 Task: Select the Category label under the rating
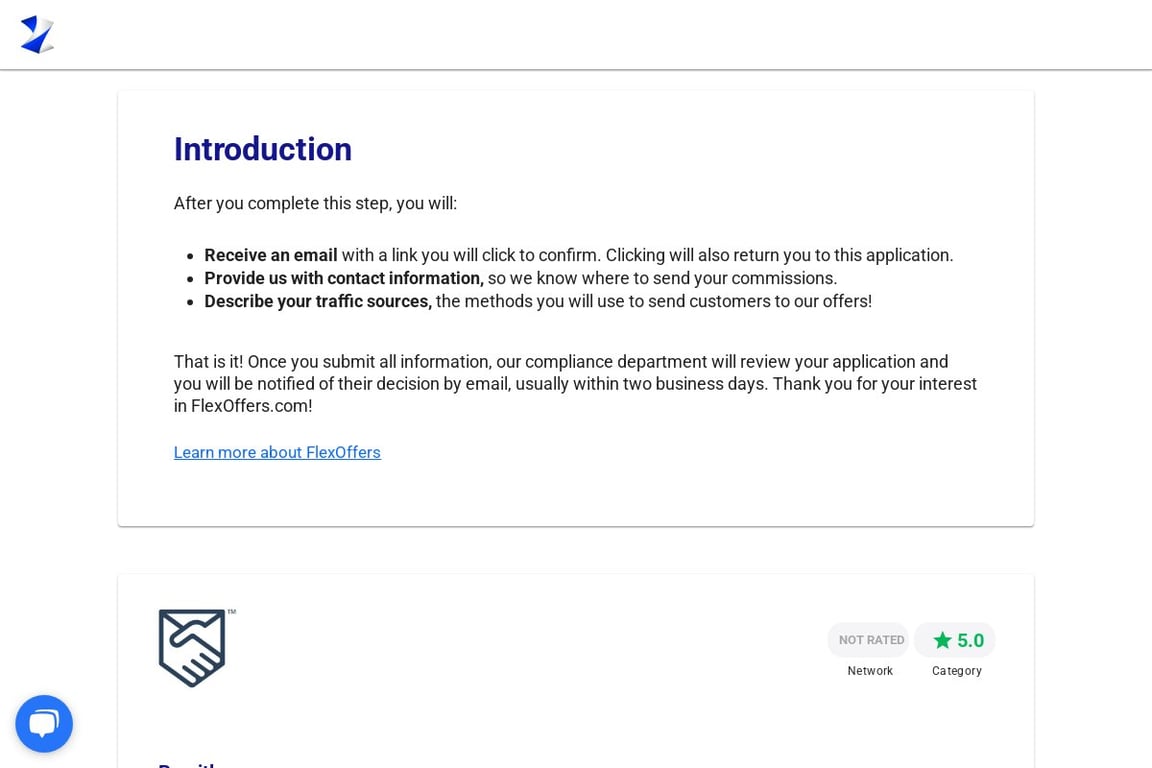tap(956, 671)
